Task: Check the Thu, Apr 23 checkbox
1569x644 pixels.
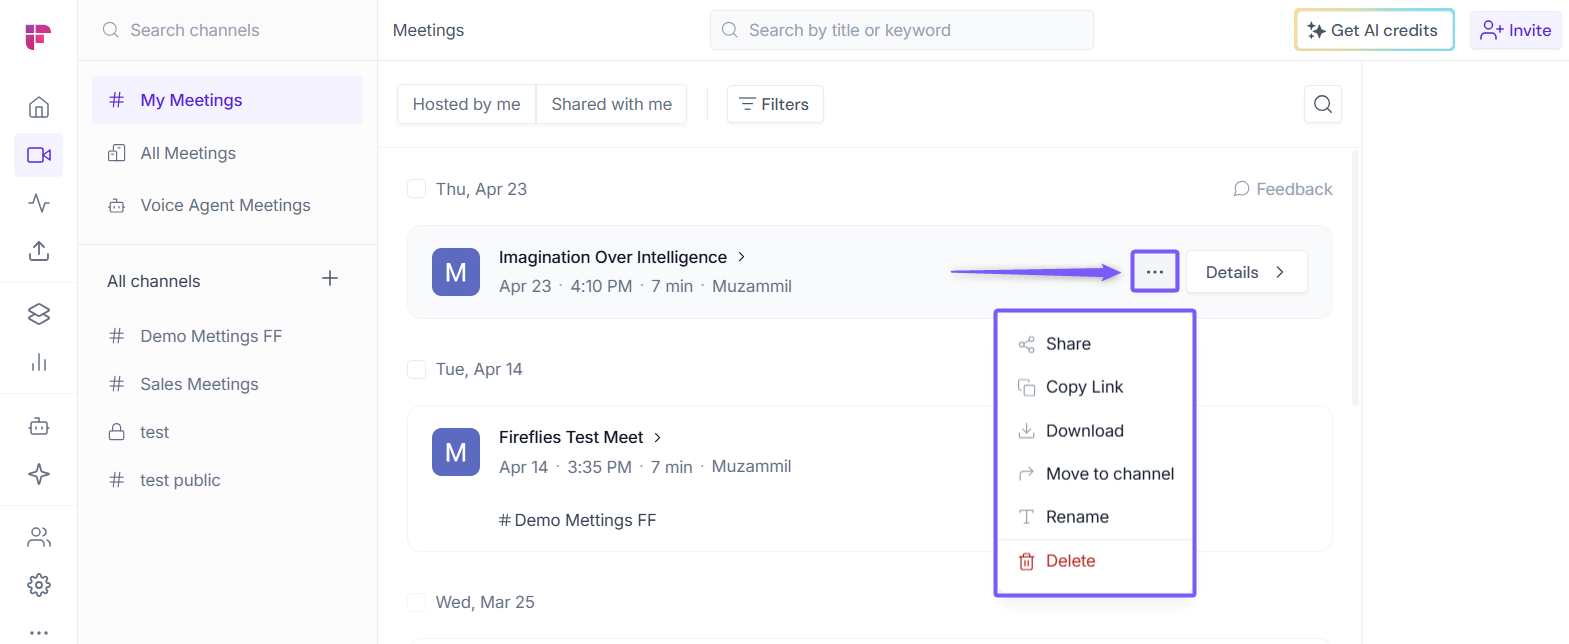Action: (x=417, y=189)
